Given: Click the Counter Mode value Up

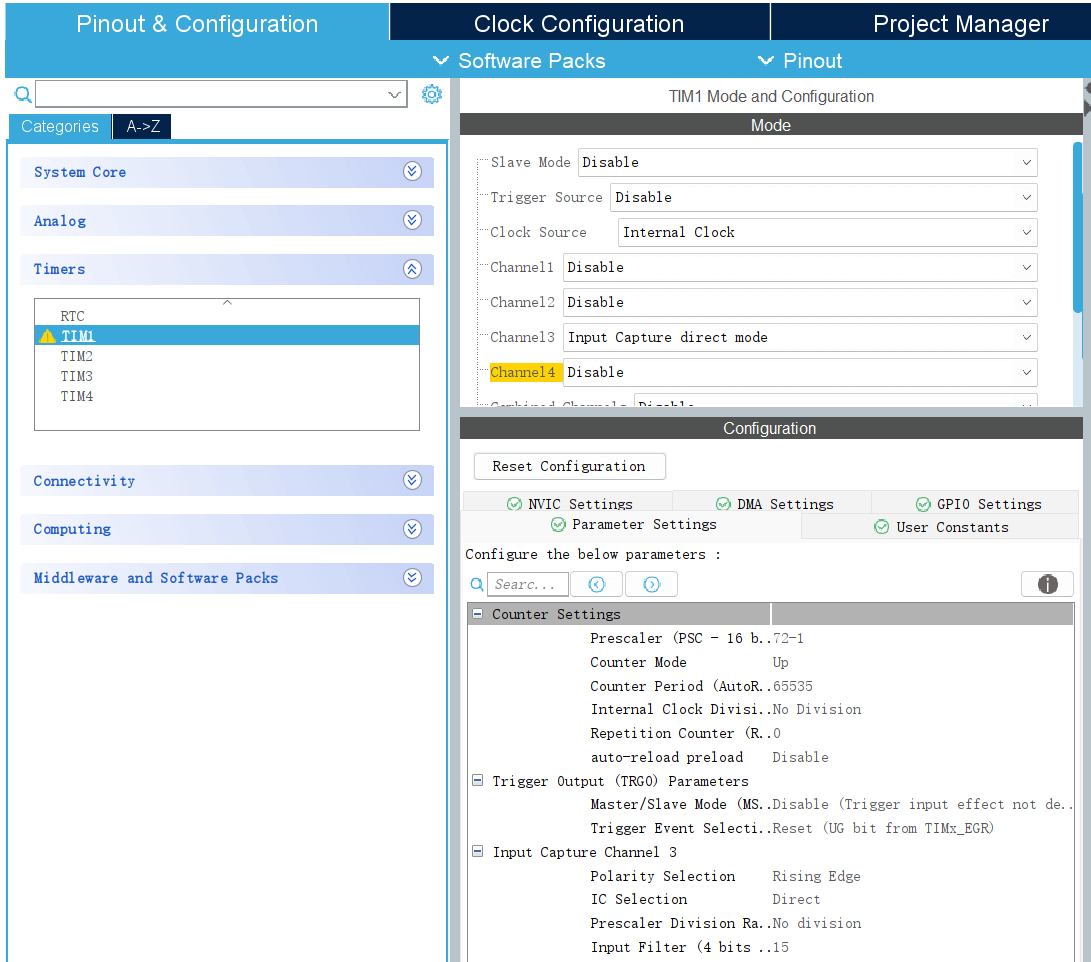Looking at the screenshot, I should [780, 662].
